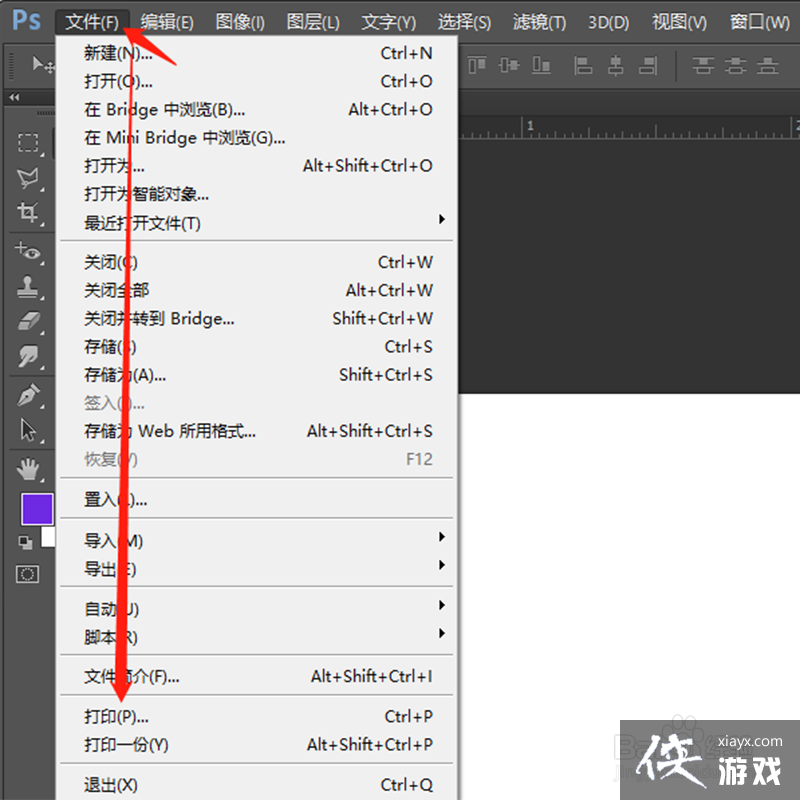Toggle Quick Mask mode icon
The width and height of the screenshot is (800, 800).
tap(28, 574)
